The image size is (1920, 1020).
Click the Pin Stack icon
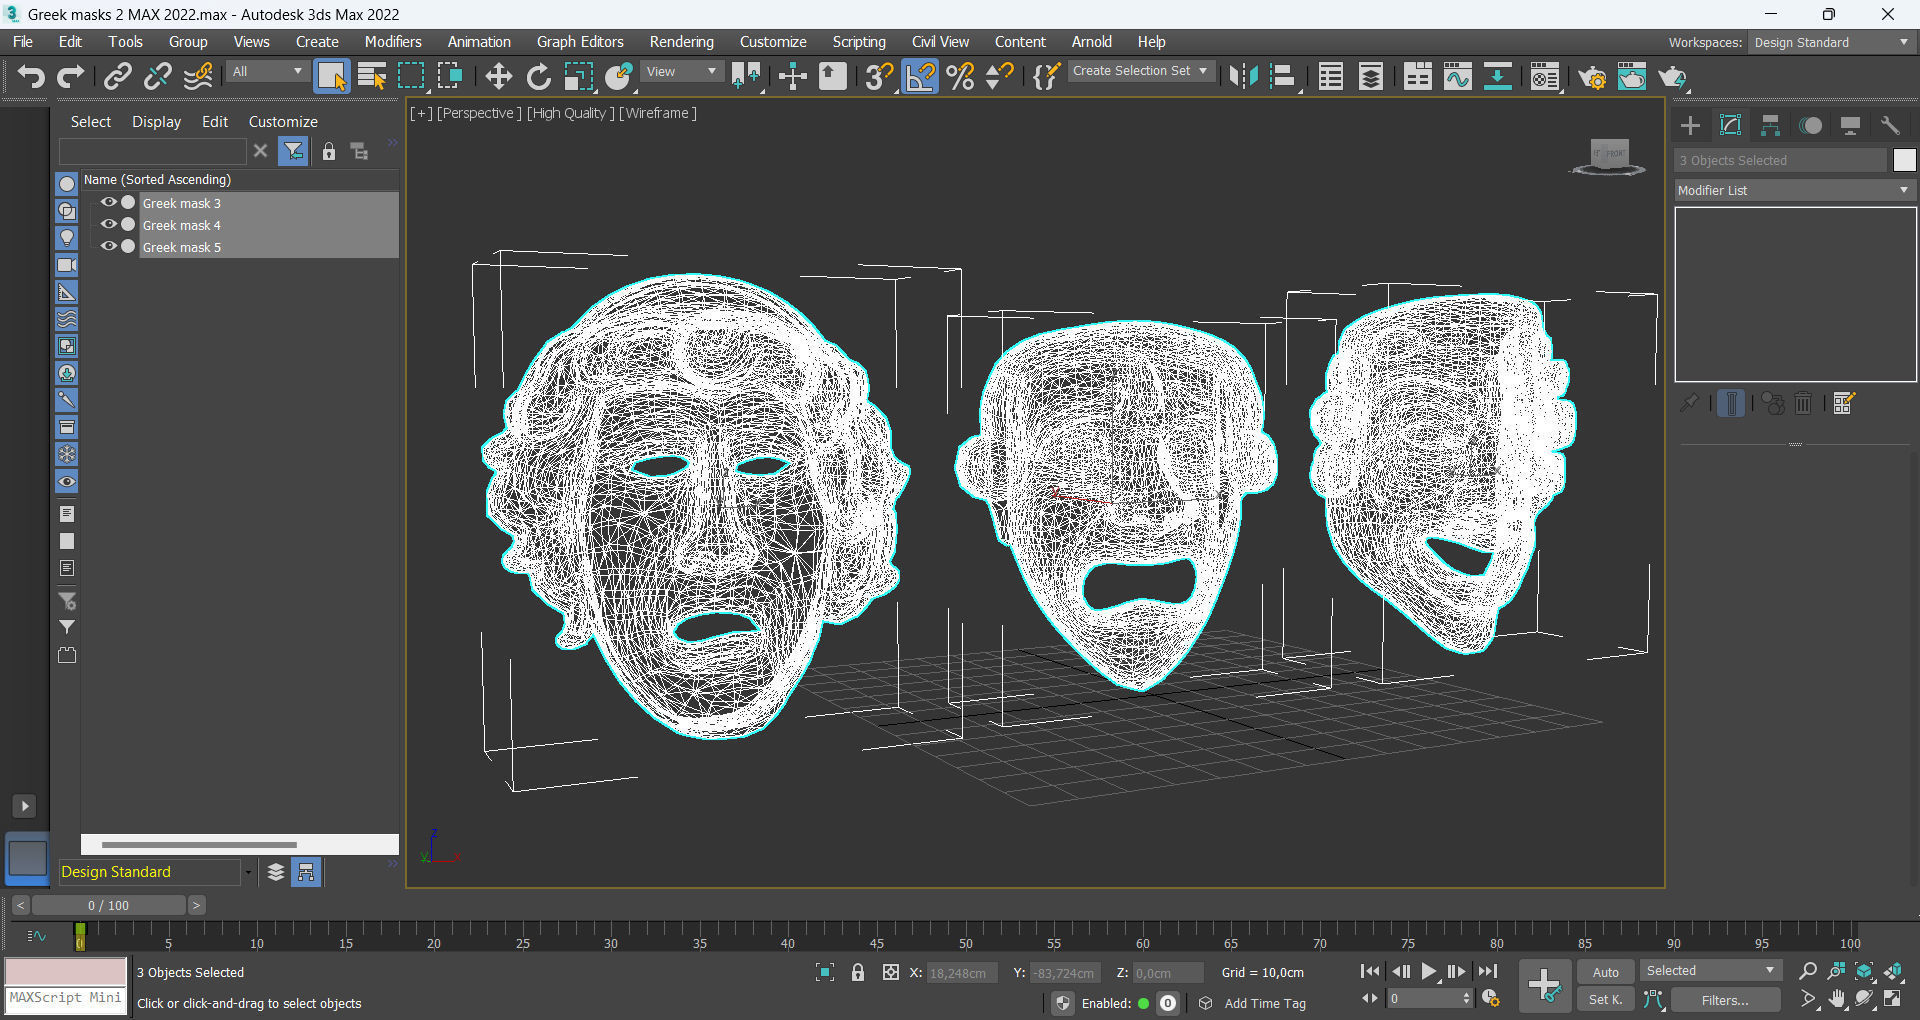(x=1689, y=403)
